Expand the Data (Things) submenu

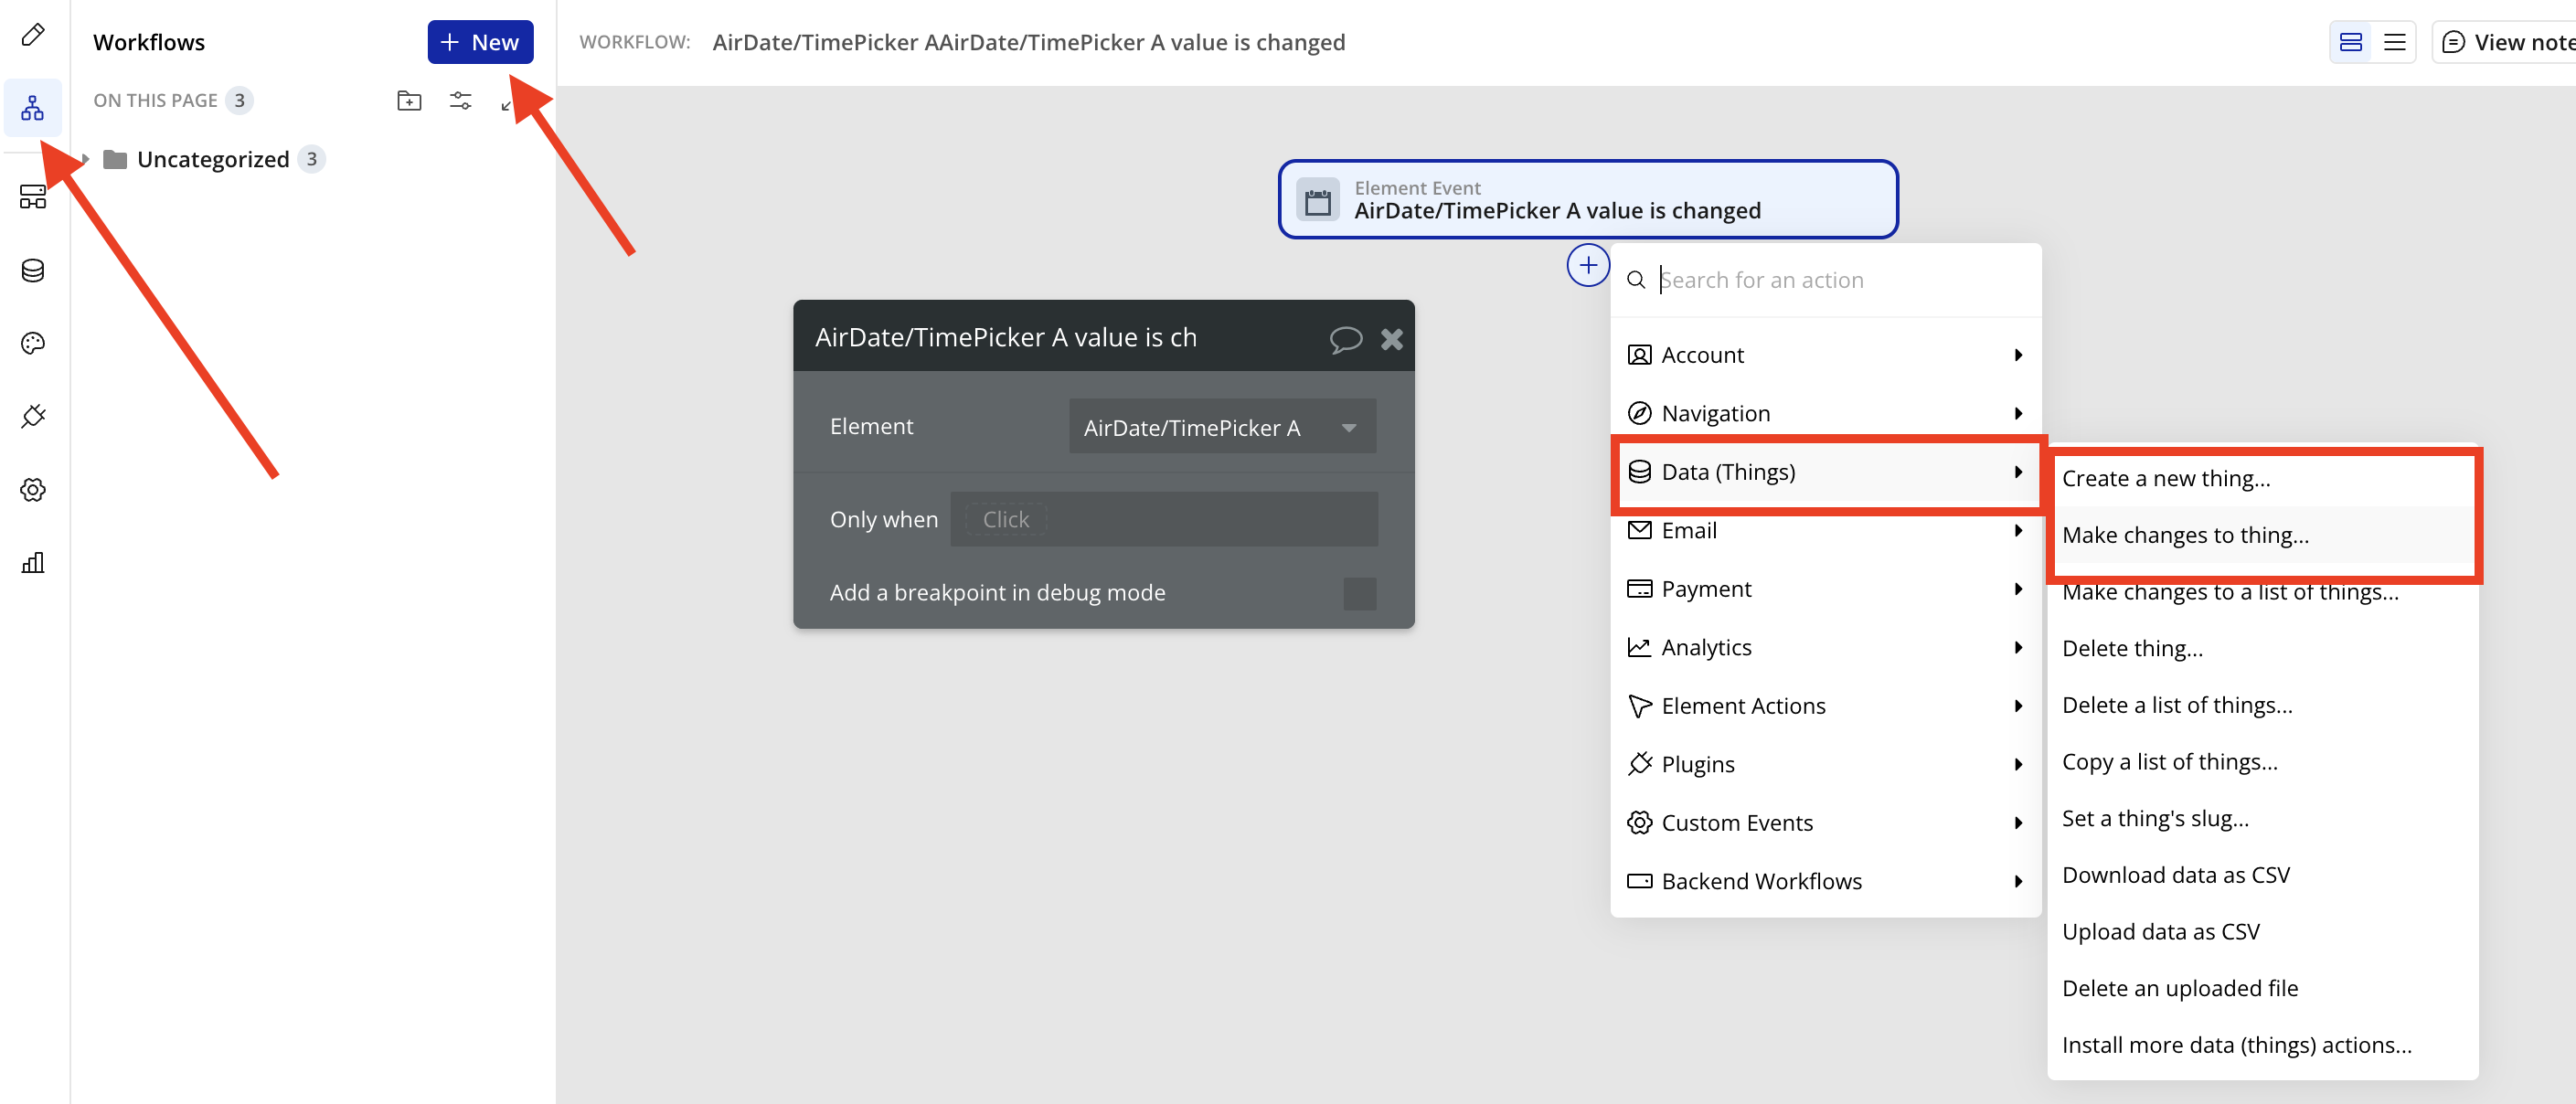[1826, 473]
